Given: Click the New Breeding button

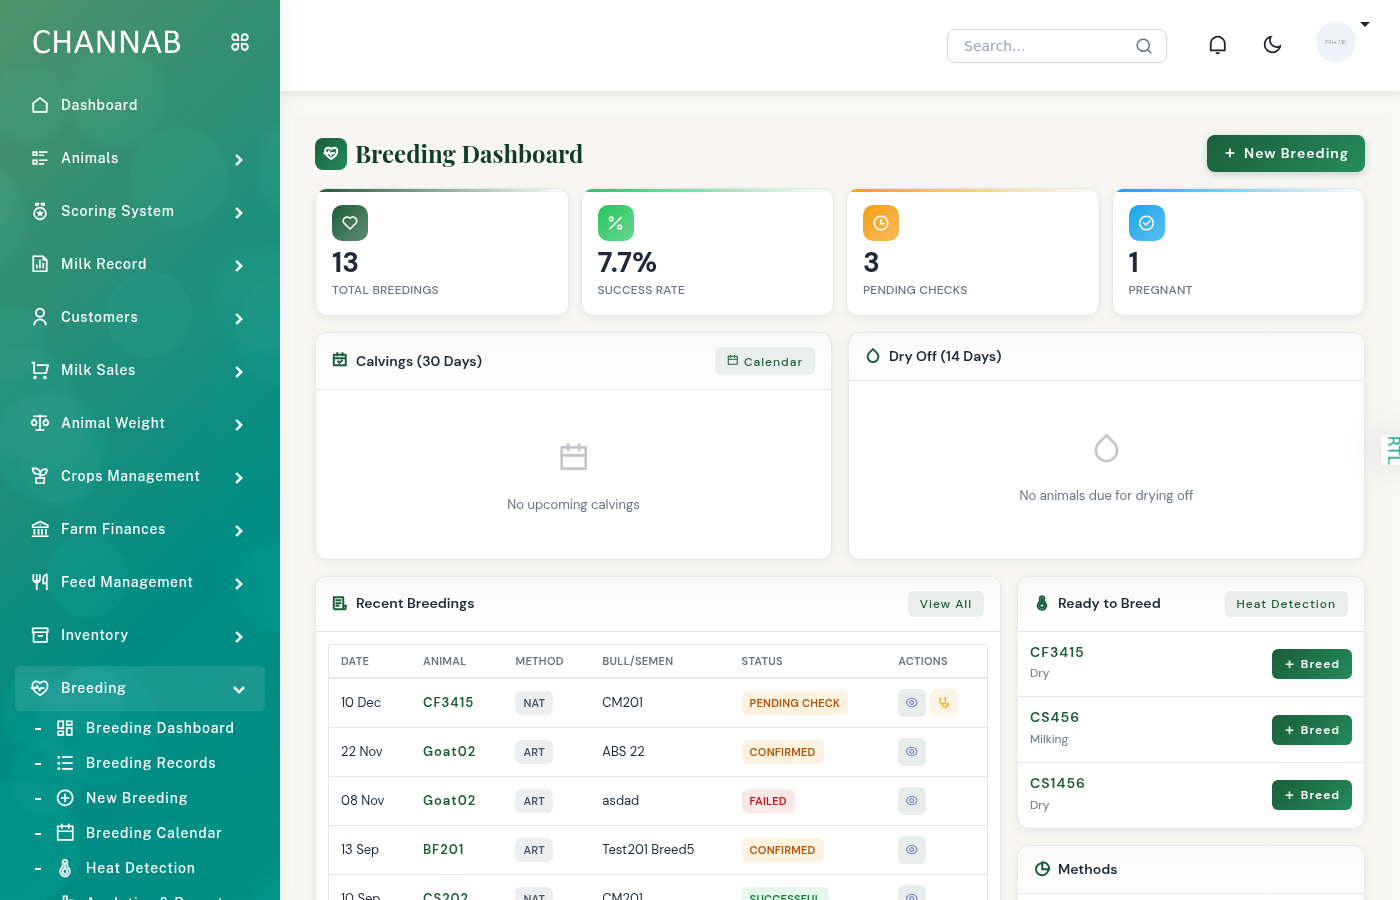Looking at the screenshot, I should click(1286, 153).
